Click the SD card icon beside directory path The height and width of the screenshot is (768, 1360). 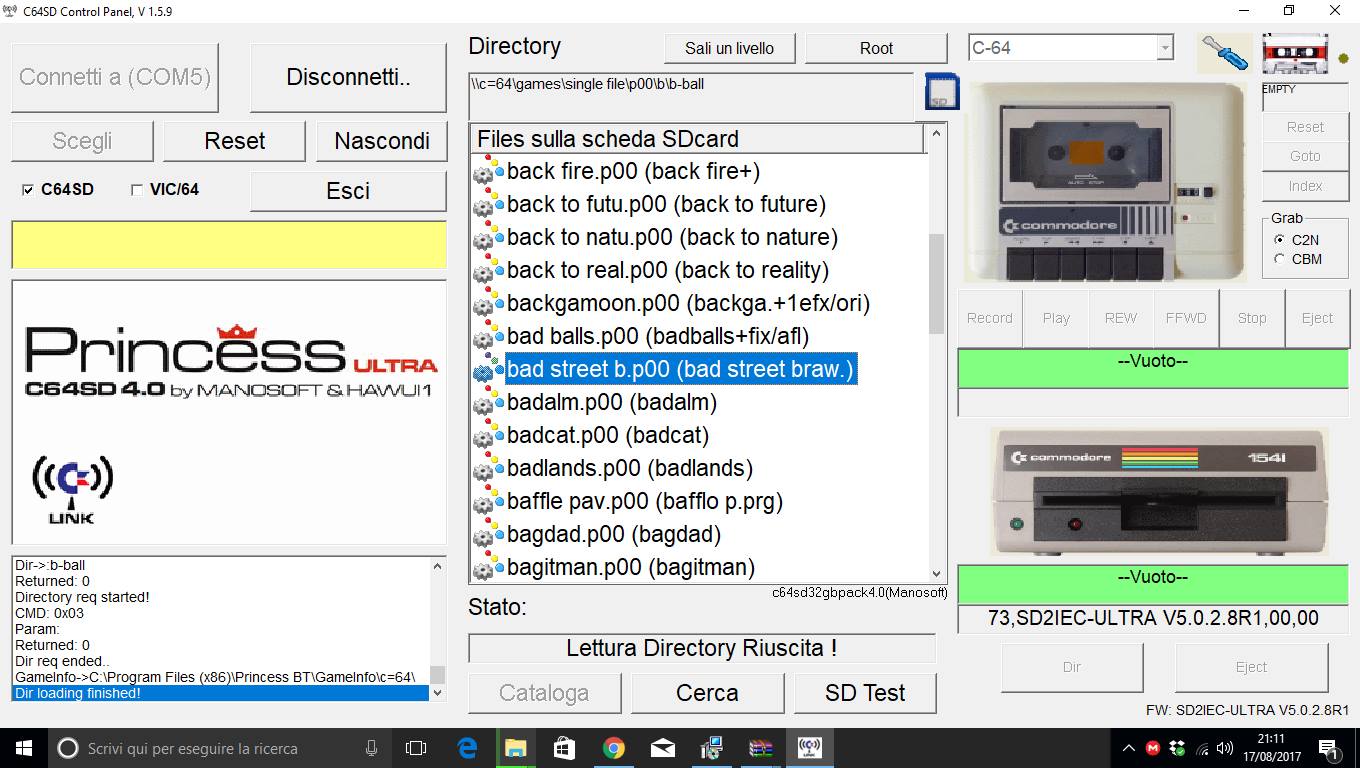tap(942, 91)
